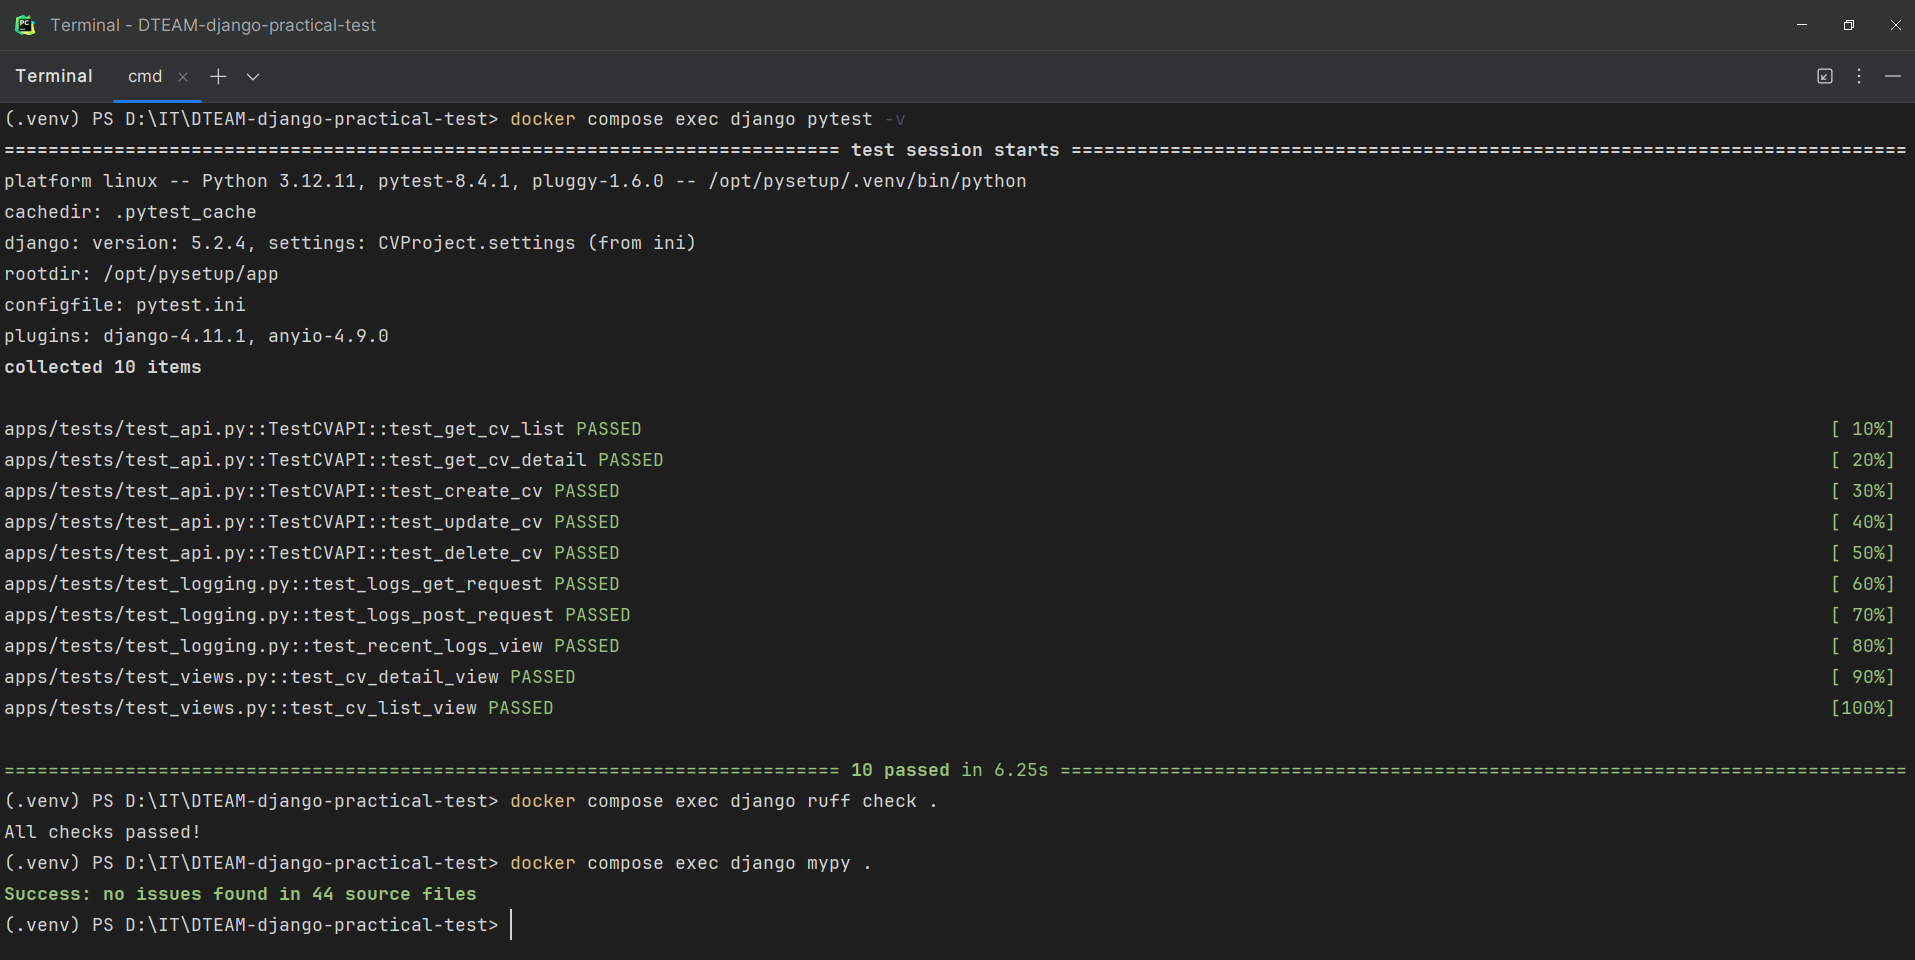
Task: Click the [100%] progress indicator
Action: click(x=1862, y=708)
